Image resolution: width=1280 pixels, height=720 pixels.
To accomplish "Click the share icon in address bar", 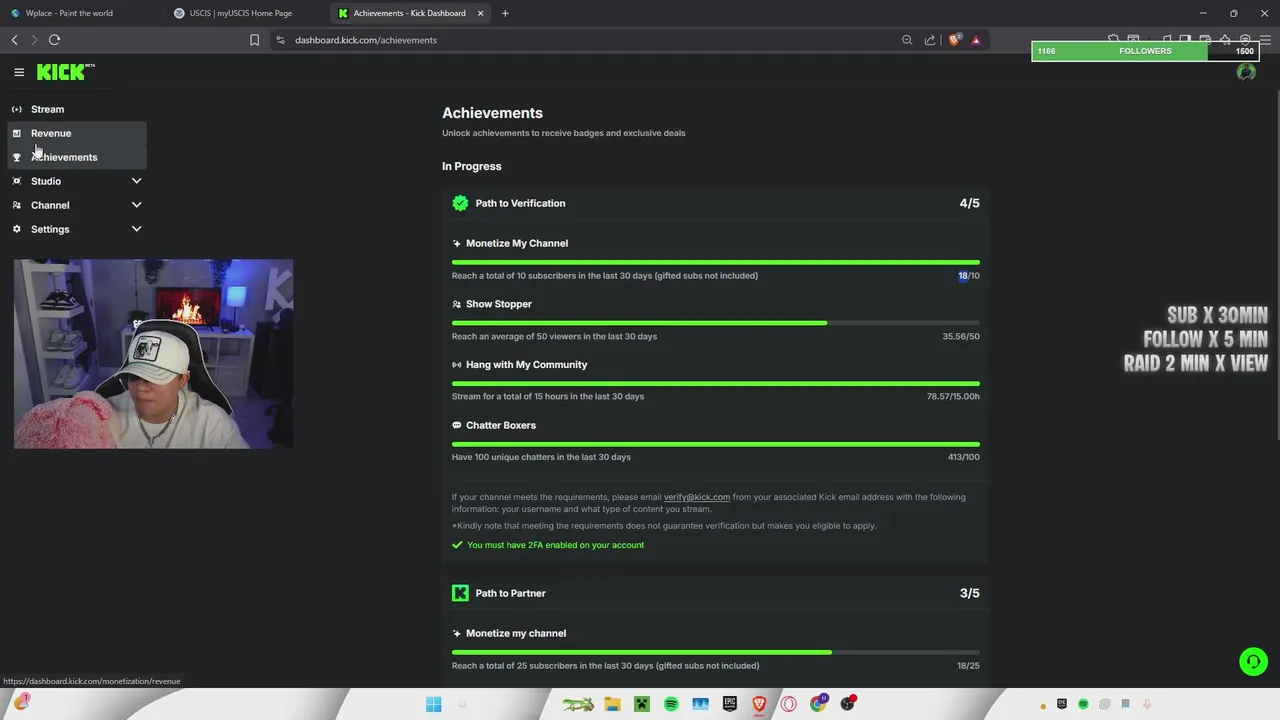I will coord(930,40).
